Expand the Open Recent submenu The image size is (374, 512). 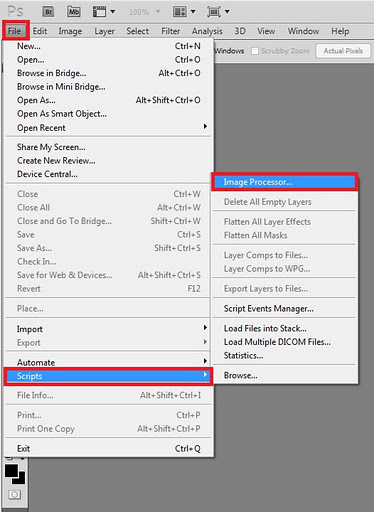tap(108, 128)
